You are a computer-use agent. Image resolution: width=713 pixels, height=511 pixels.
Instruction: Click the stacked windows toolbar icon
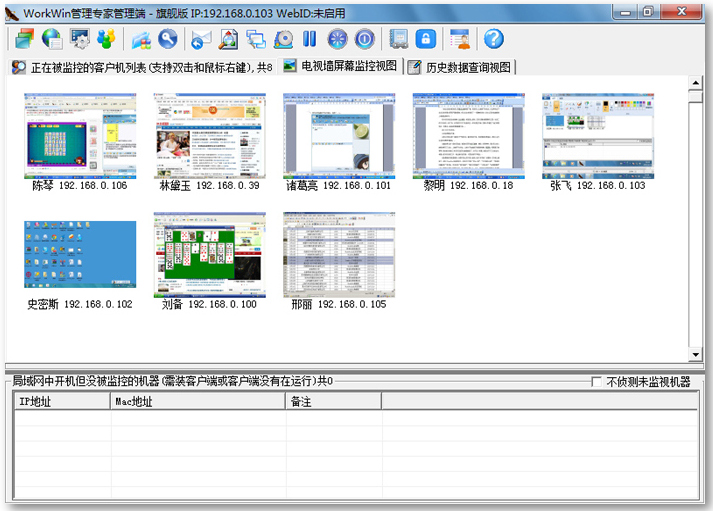pos(24,39)
